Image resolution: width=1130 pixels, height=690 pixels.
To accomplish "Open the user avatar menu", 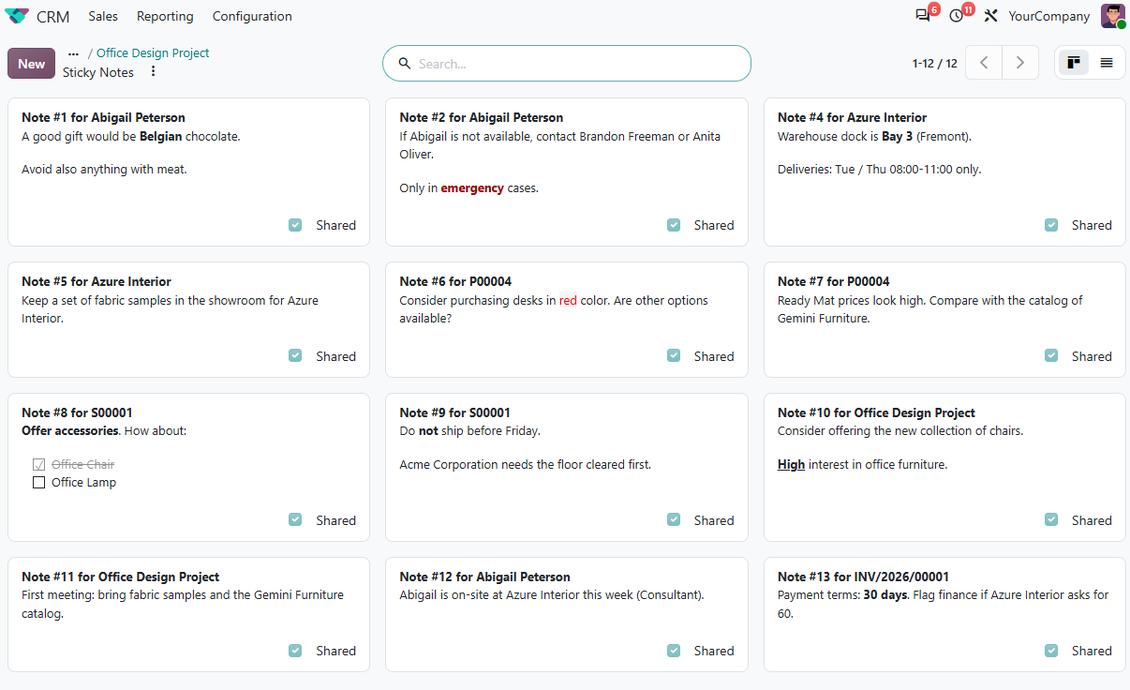I will click(x=1112, y=16).
